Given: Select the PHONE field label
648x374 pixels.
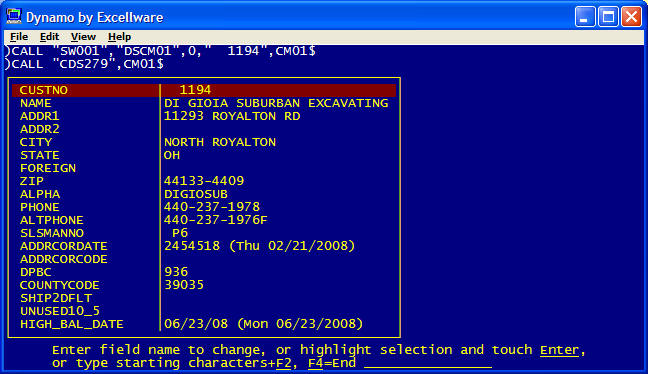Looking at the screenshot, I should (40, 207).
